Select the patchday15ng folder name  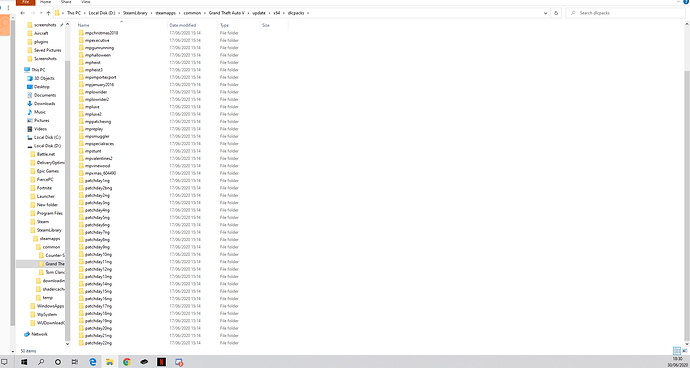tap(98, 291)
